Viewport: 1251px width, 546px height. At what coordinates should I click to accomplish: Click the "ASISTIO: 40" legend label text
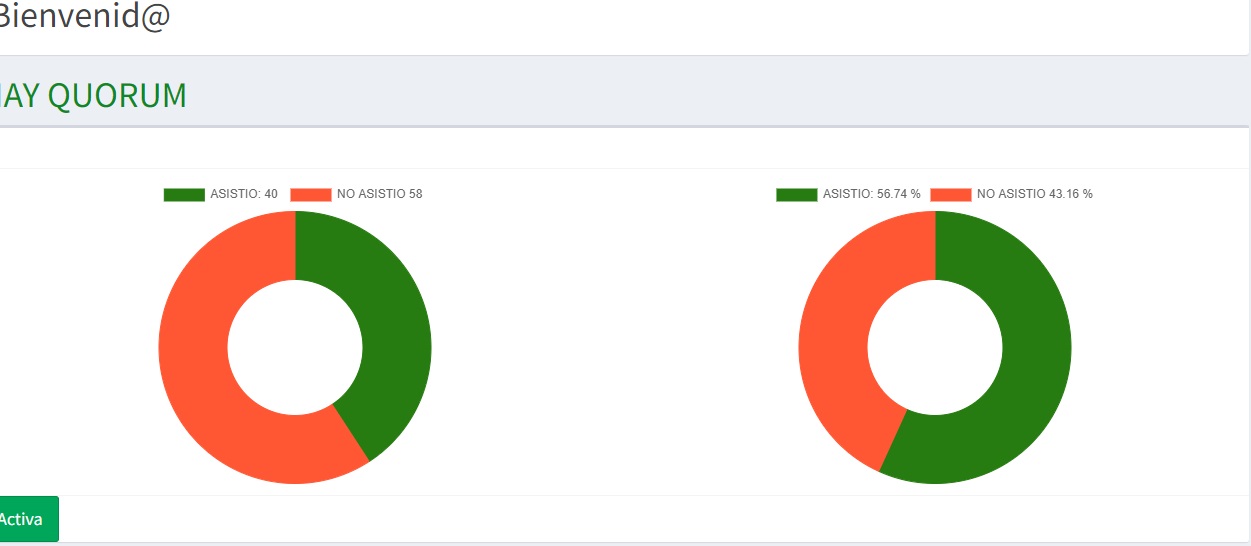pos(244,194)
